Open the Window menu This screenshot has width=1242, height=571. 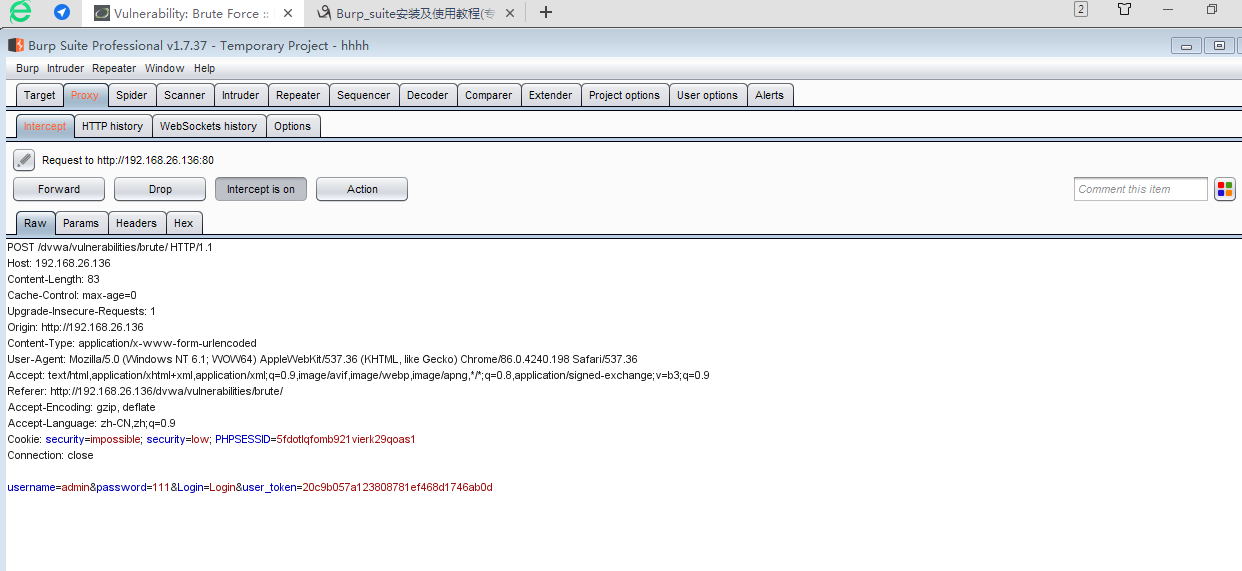(x=164, y=68)
